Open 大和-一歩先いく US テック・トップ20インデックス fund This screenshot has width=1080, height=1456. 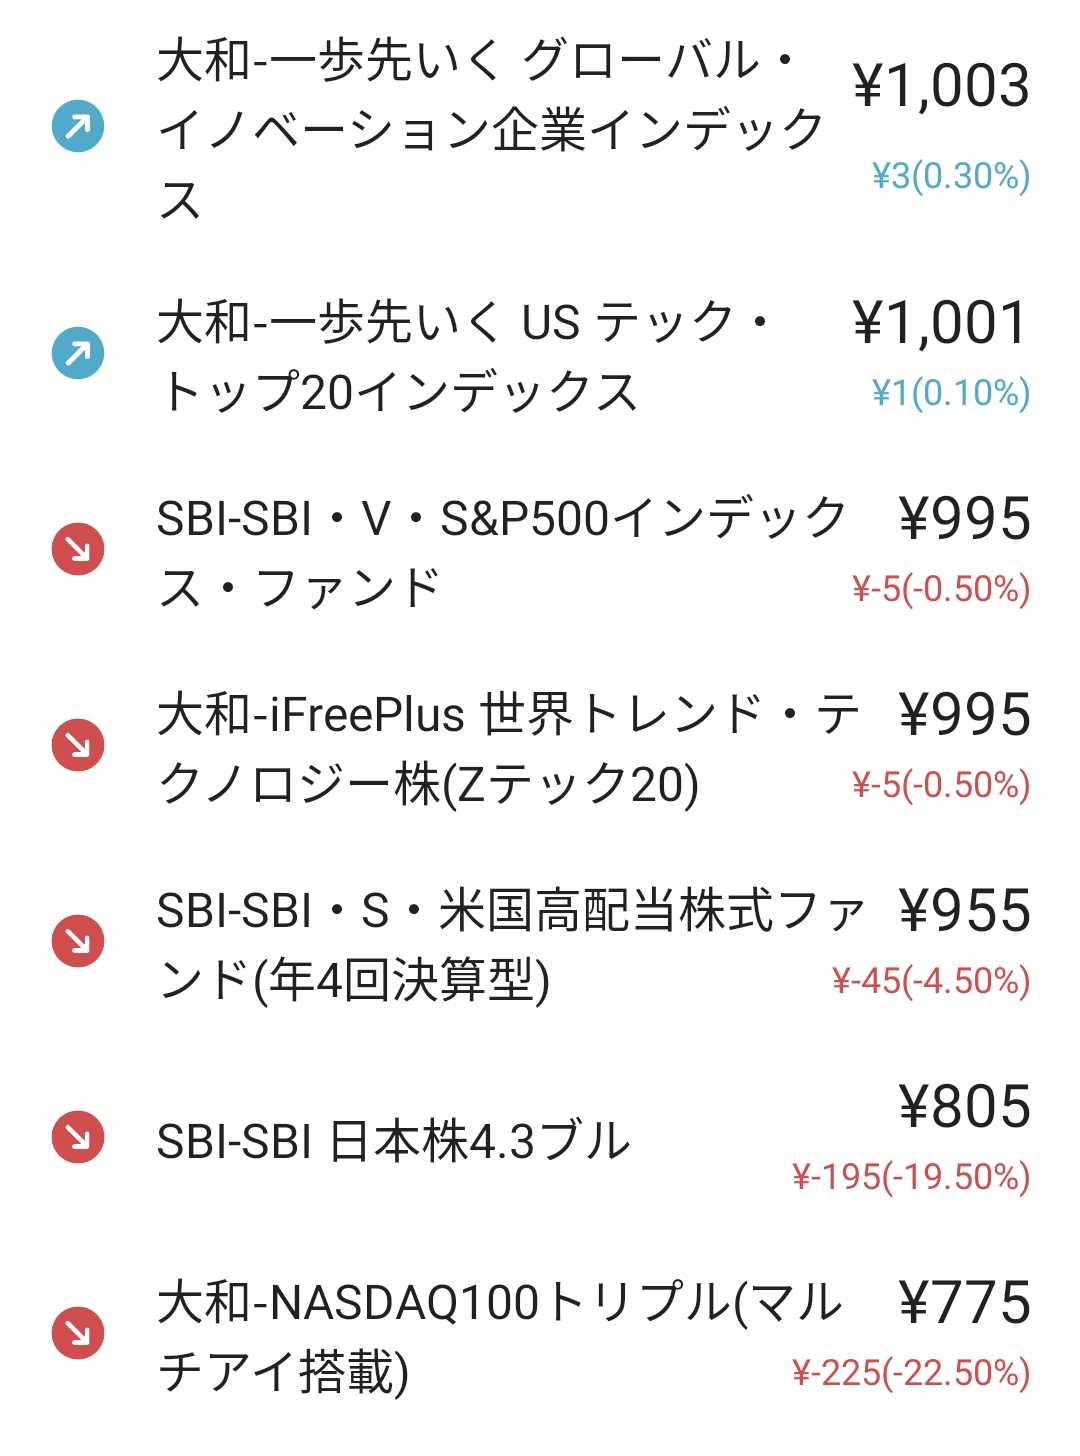pyautogui.click(x=465, y=356)
